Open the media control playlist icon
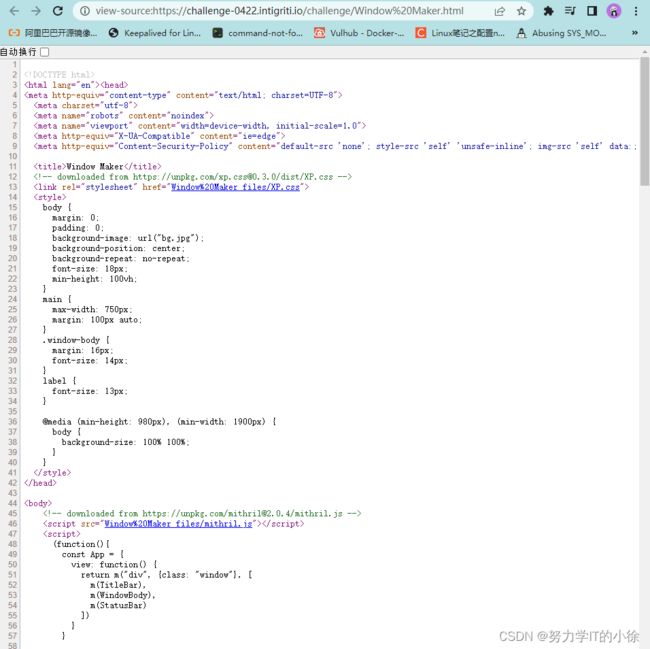 (x=570, y=11)
